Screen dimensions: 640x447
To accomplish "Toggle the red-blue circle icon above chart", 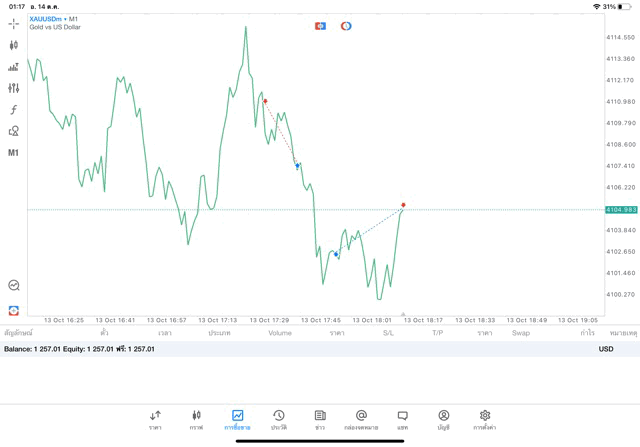I will (346, 26).
